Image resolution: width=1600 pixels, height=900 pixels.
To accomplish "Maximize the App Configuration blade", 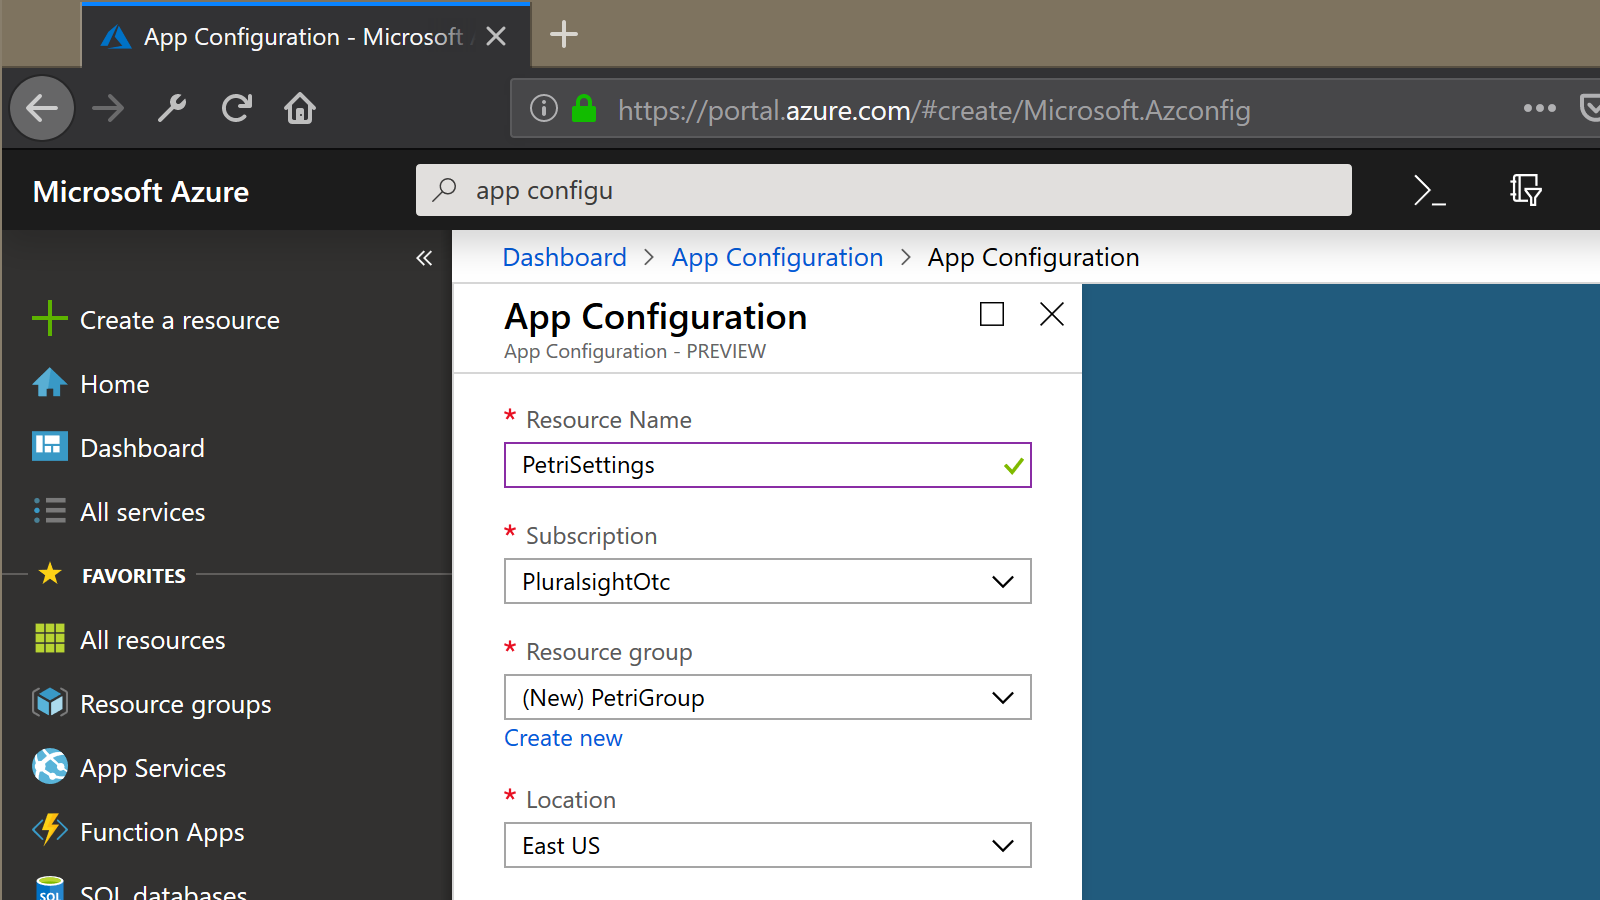I will coord(992,314).
